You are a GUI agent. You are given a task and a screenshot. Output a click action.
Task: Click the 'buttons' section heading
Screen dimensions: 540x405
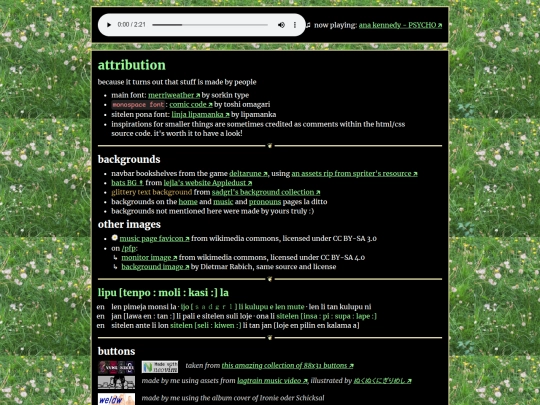pyautogui.click(x=116, y=351)
